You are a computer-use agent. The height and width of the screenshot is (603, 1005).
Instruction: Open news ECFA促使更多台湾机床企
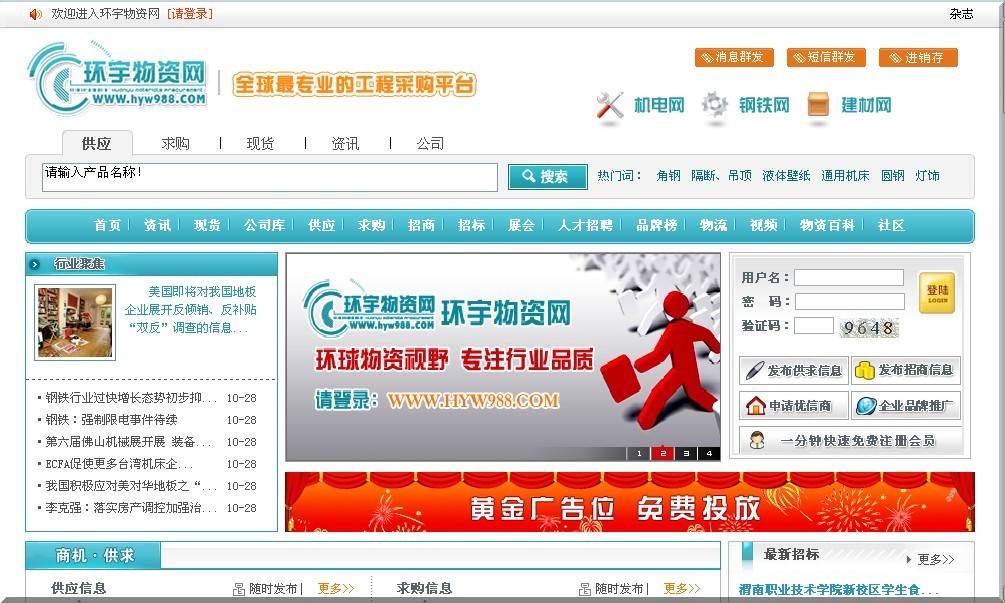pyautogui.click(x=119, y=463)
